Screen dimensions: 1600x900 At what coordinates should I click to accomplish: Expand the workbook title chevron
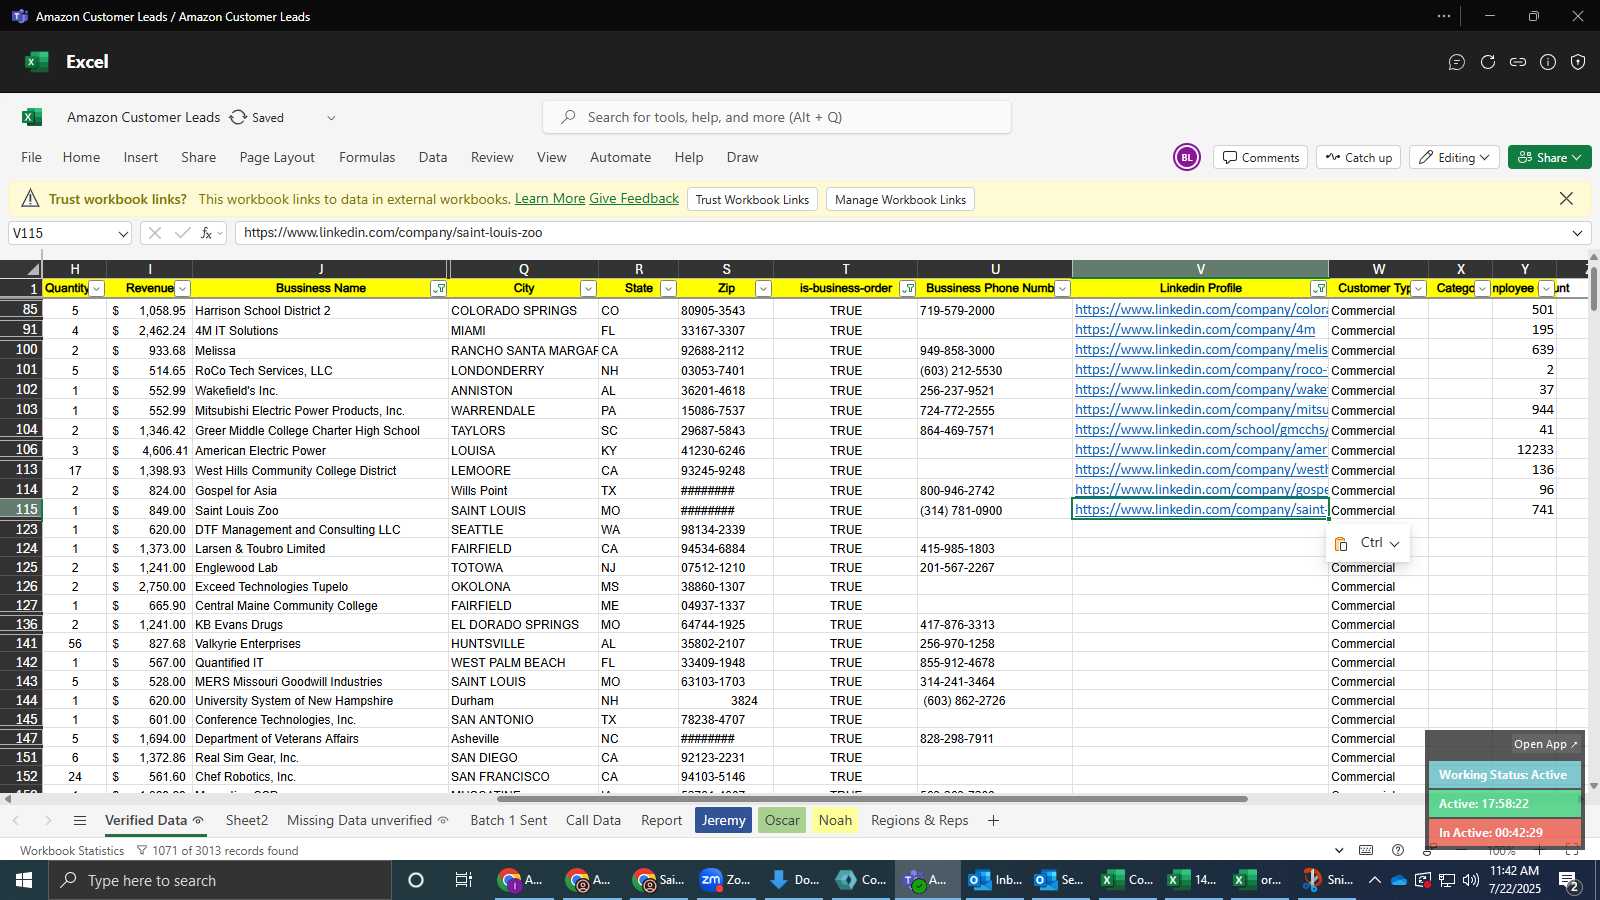[331, 118]
